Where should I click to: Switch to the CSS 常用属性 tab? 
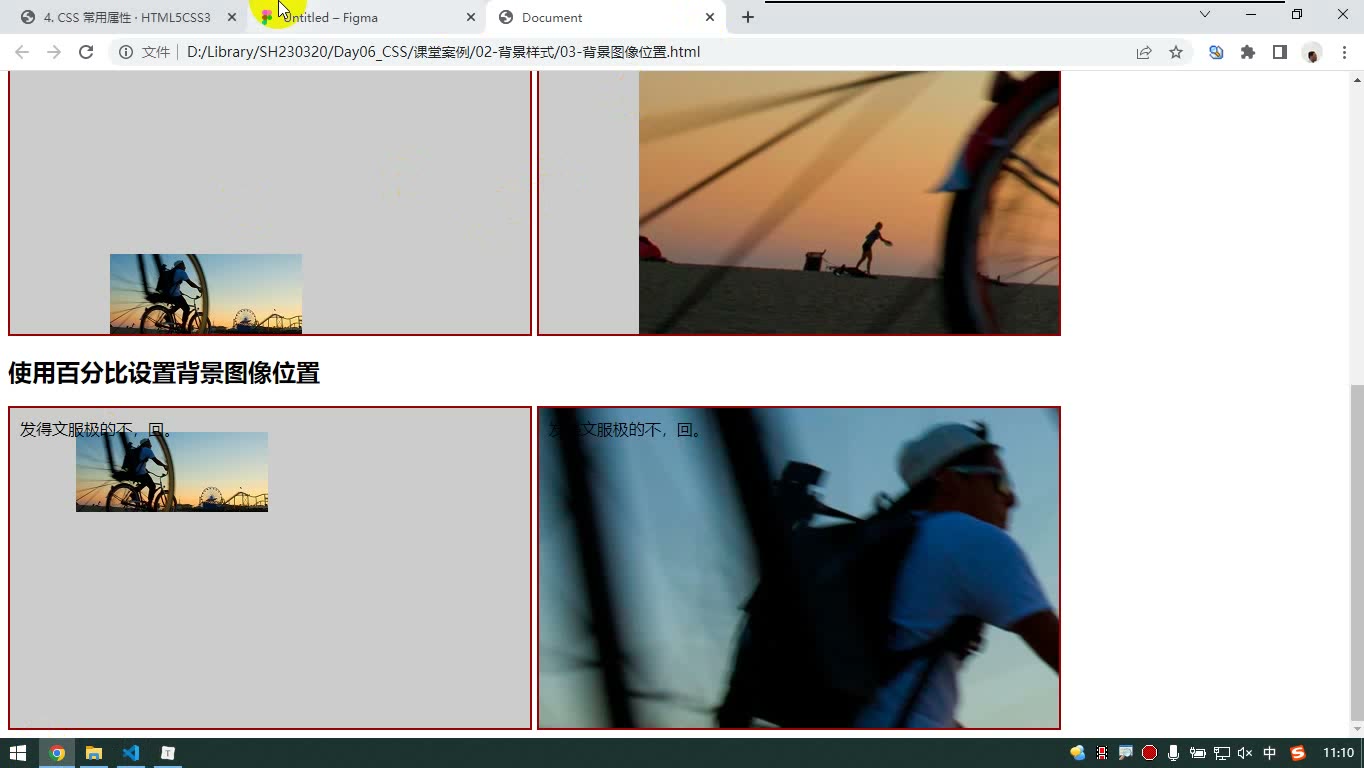click(x=127, y=17)
